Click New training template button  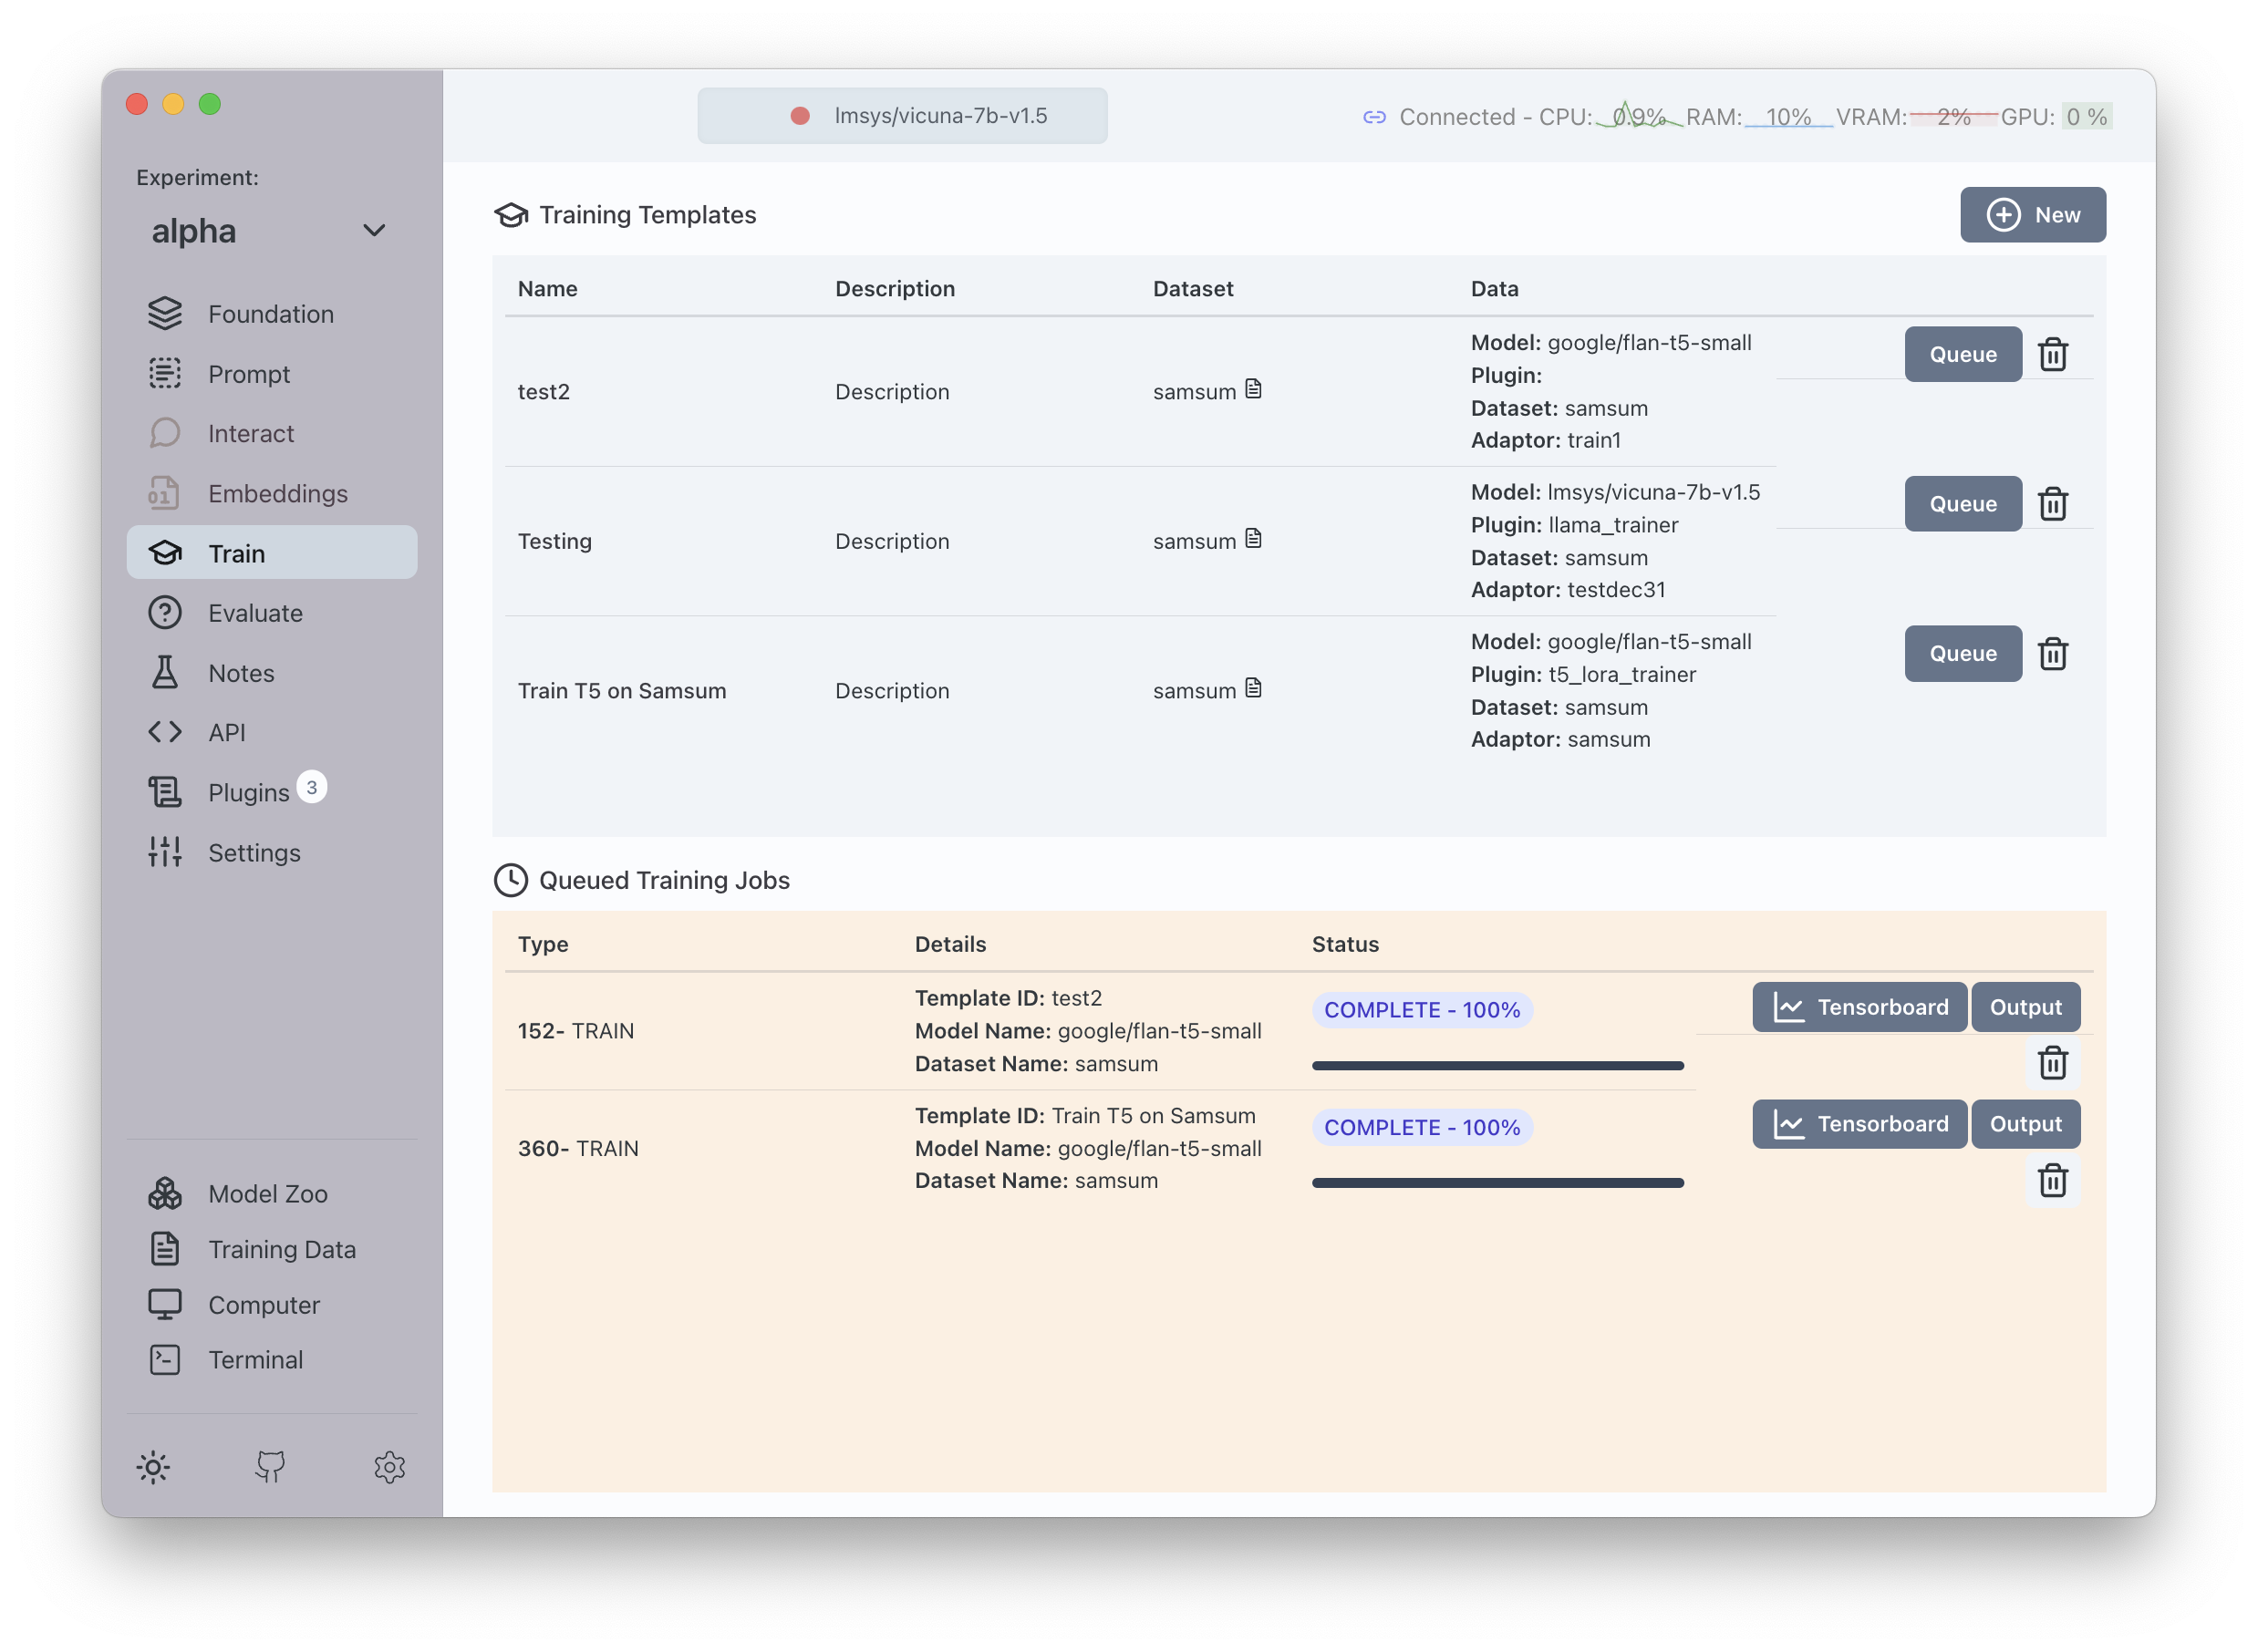pos(2032,213)
